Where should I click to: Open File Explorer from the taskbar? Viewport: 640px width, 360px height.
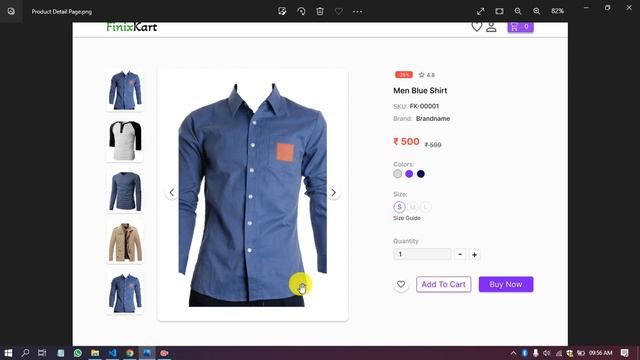click(x=95, y=353)
